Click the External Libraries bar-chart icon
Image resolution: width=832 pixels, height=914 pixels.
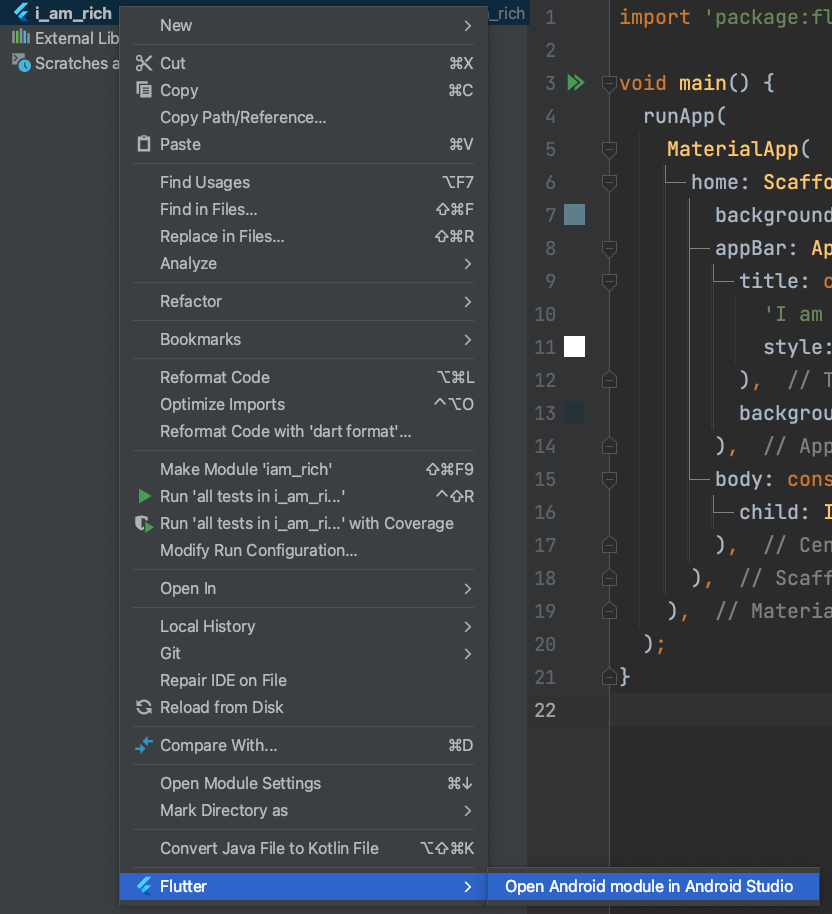coord(21,37)
